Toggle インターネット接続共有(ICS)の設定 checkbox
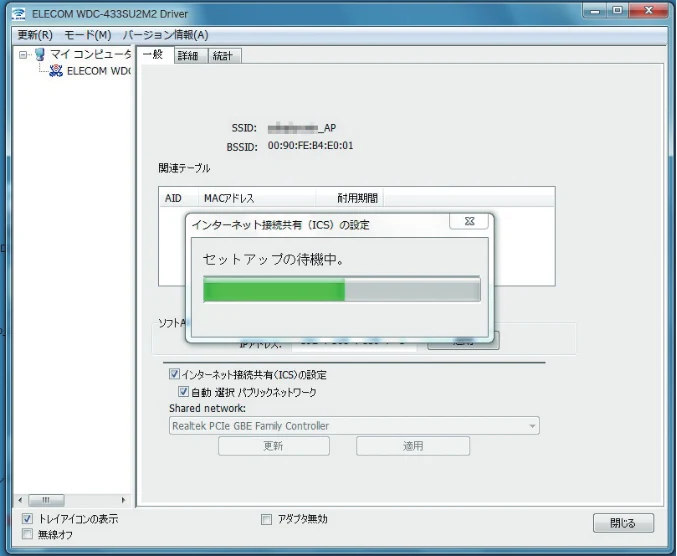Image resolution: width=677 pixels, height=556 pixels. (174, 374)
